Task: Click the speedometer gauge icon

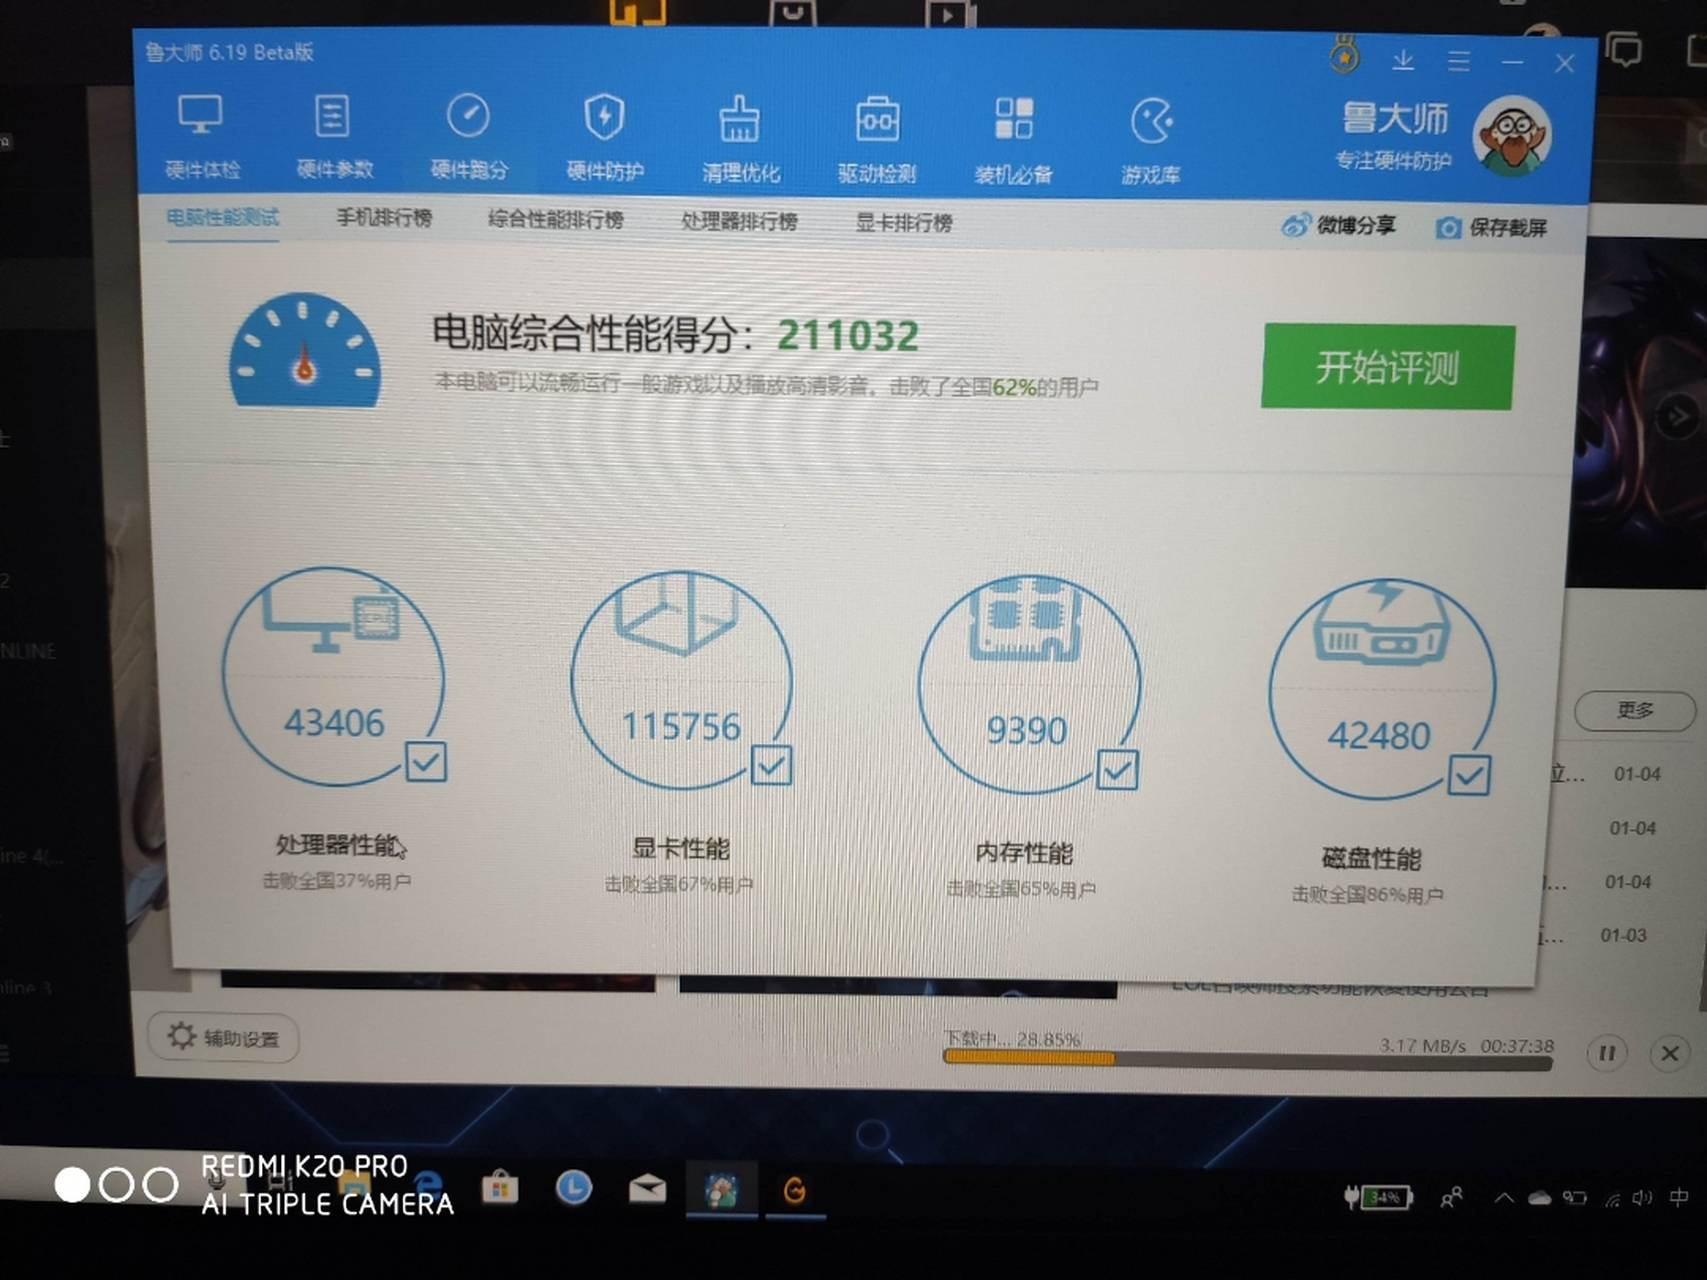Action: (x=305, y=351)
